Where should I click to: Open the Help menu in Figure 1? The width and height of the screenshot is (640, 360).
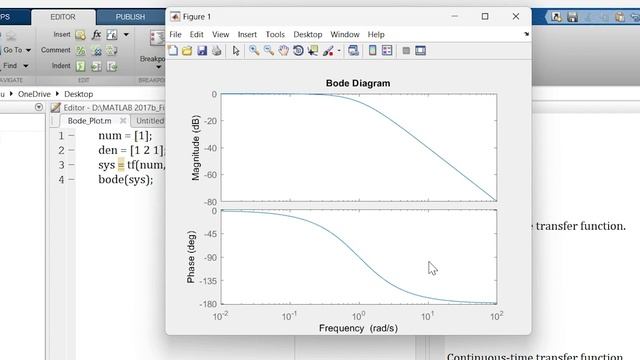[x=376, y=35]
